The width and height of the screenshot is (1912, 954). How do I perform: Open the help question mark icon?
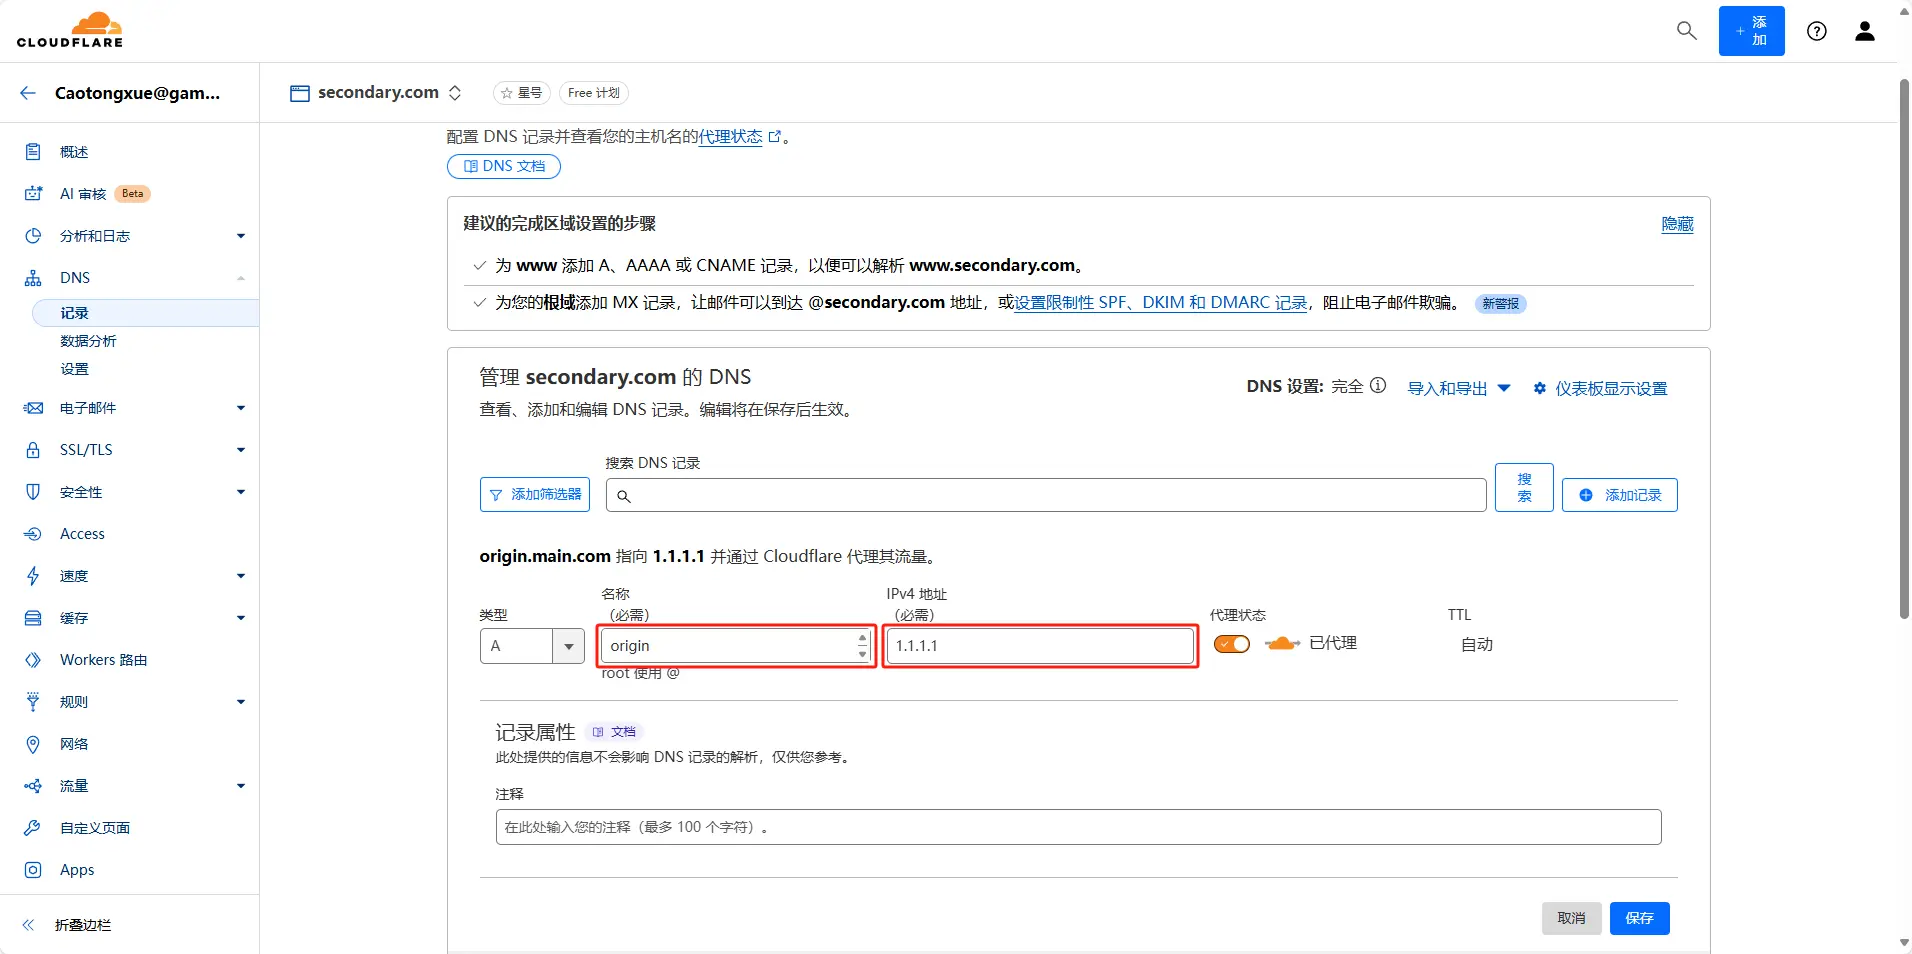coord(1817,31)
